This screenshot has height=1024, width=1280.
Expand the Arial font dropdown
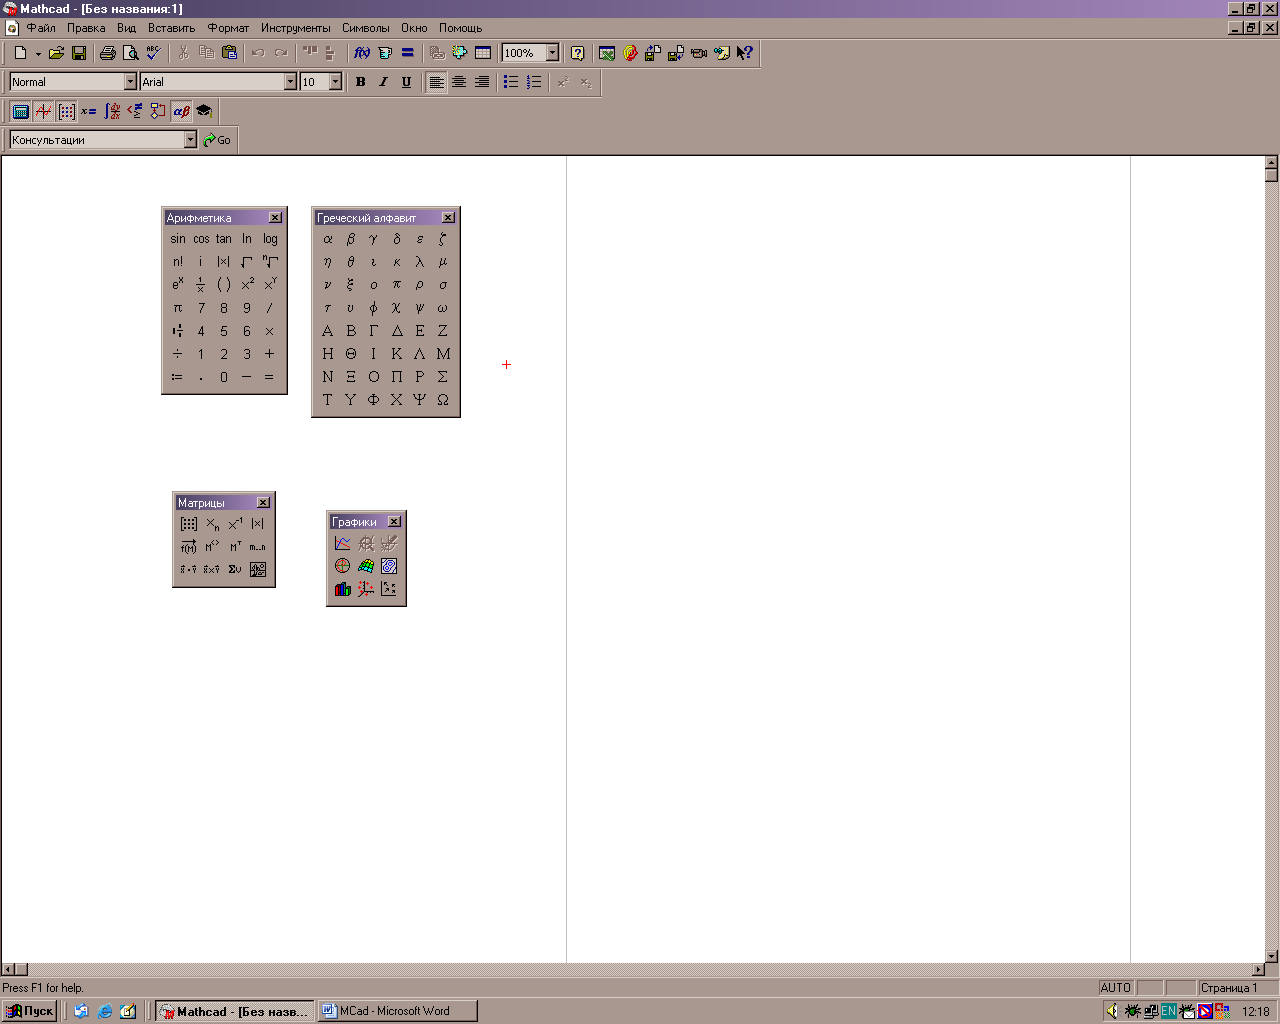pyautogui.click(x=291, y=82)
